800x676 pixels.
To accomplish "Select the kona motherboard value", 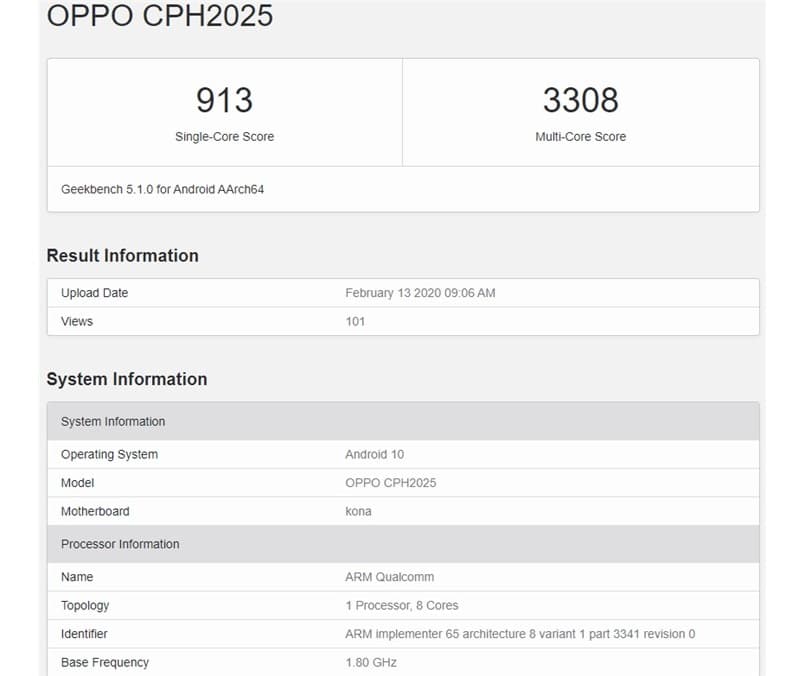I will click(x=358, y=511).
